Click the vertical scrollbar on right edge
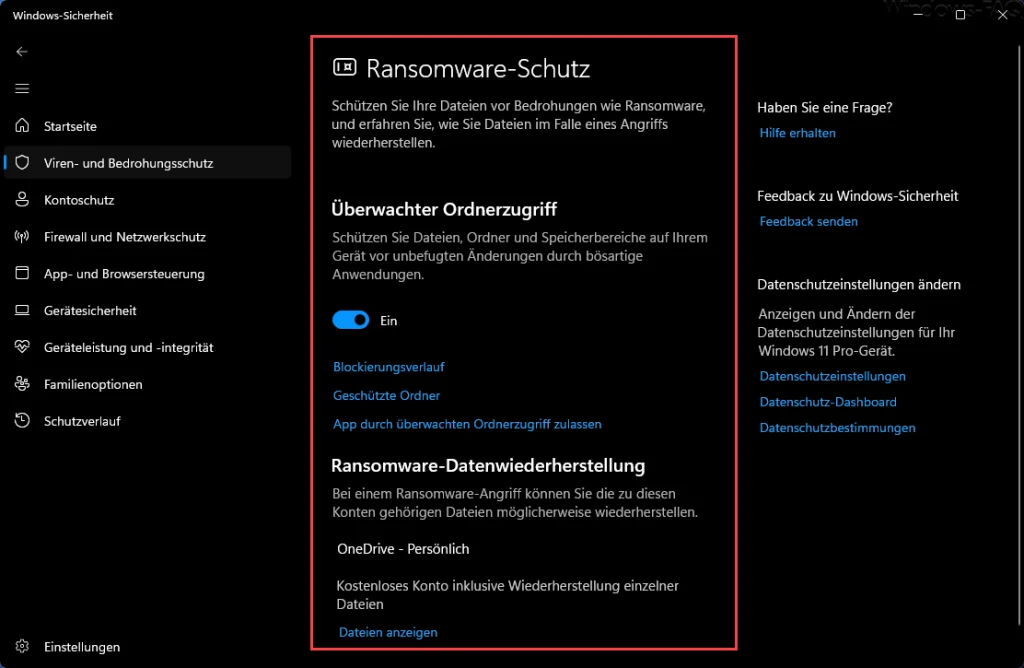Screen dimensions: 1024x668 click(x=1019, y=334)
